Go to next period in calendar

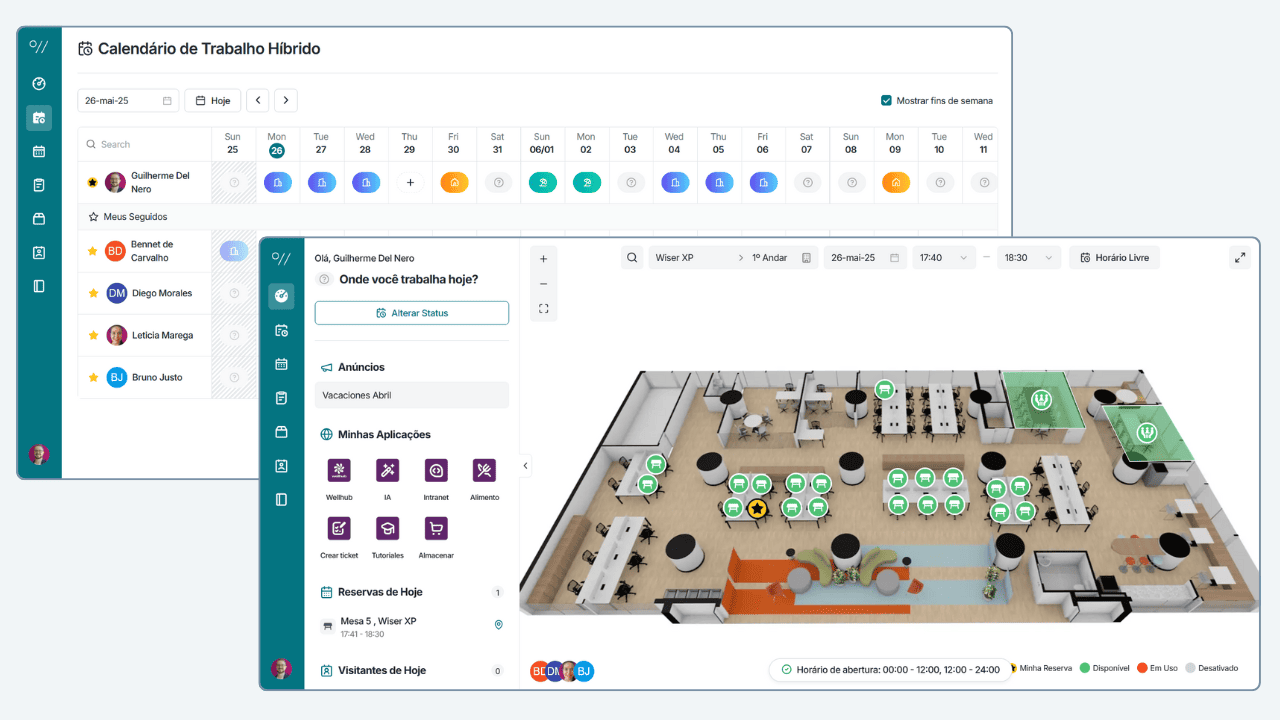(x=286, y=100)
